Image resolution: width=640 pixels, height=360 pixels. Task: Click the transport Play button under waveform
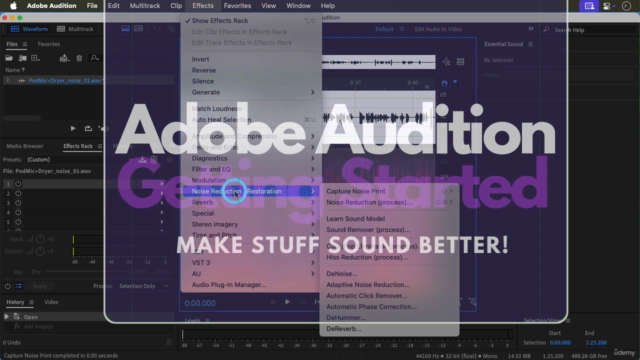[287, 302]
